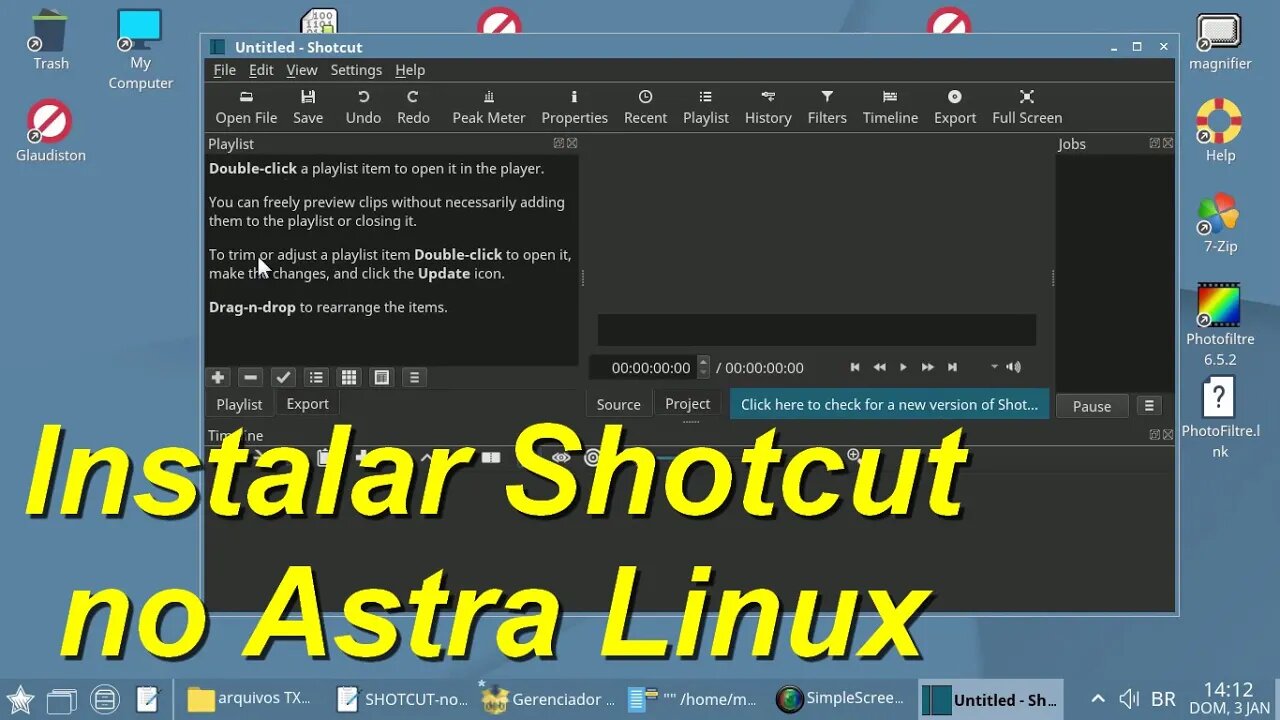Open the File menu

[x=224, y=70]
